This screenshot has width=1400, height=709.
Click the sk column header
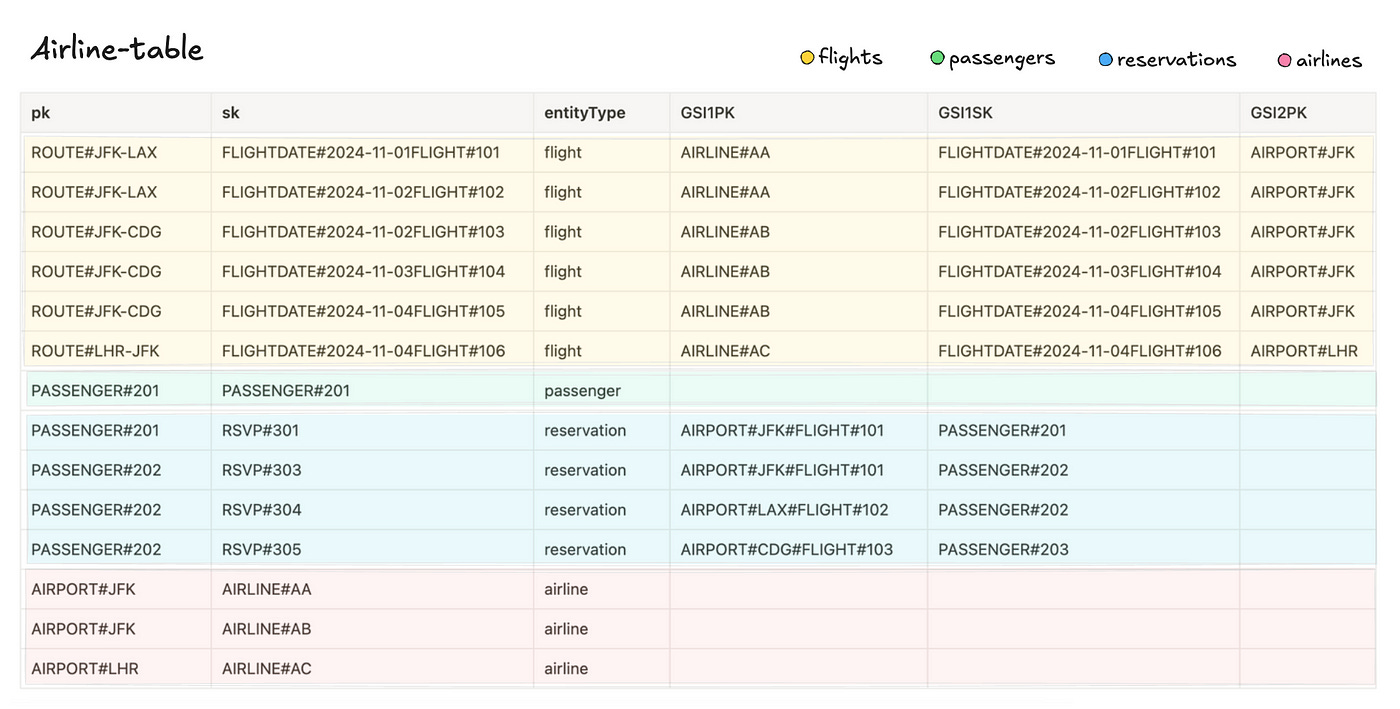(x=372, y=113)
